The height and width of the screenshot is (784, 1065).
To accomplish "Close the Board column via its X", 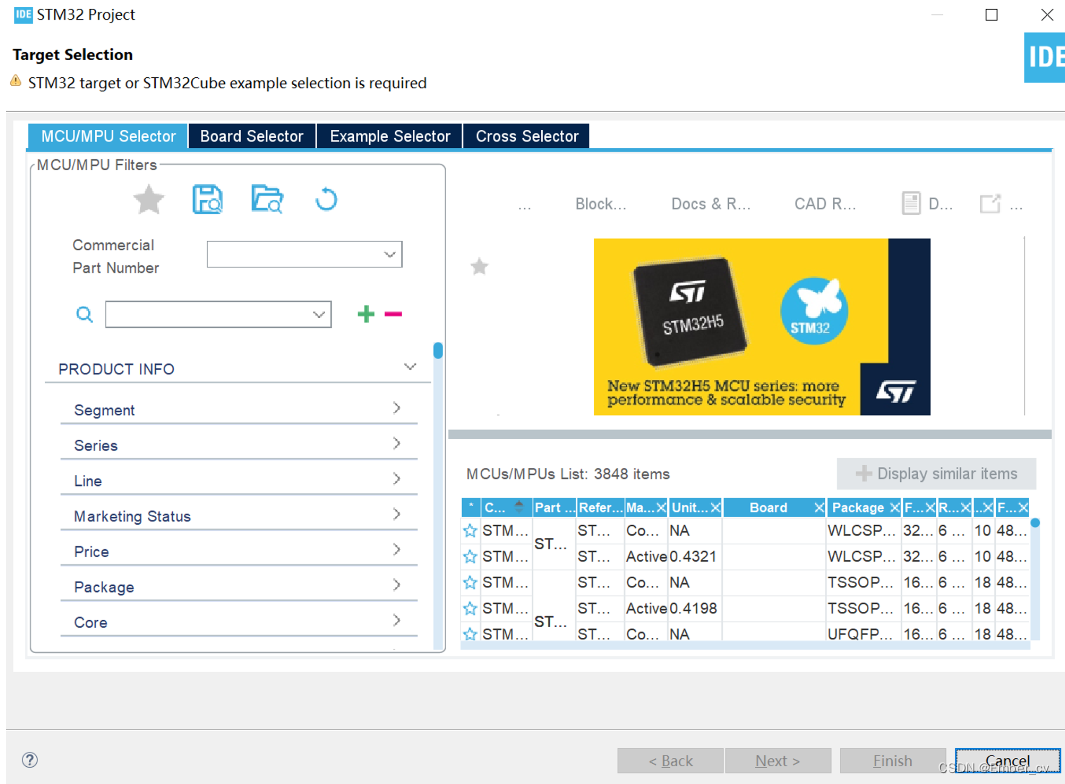I will click(819, 507).
